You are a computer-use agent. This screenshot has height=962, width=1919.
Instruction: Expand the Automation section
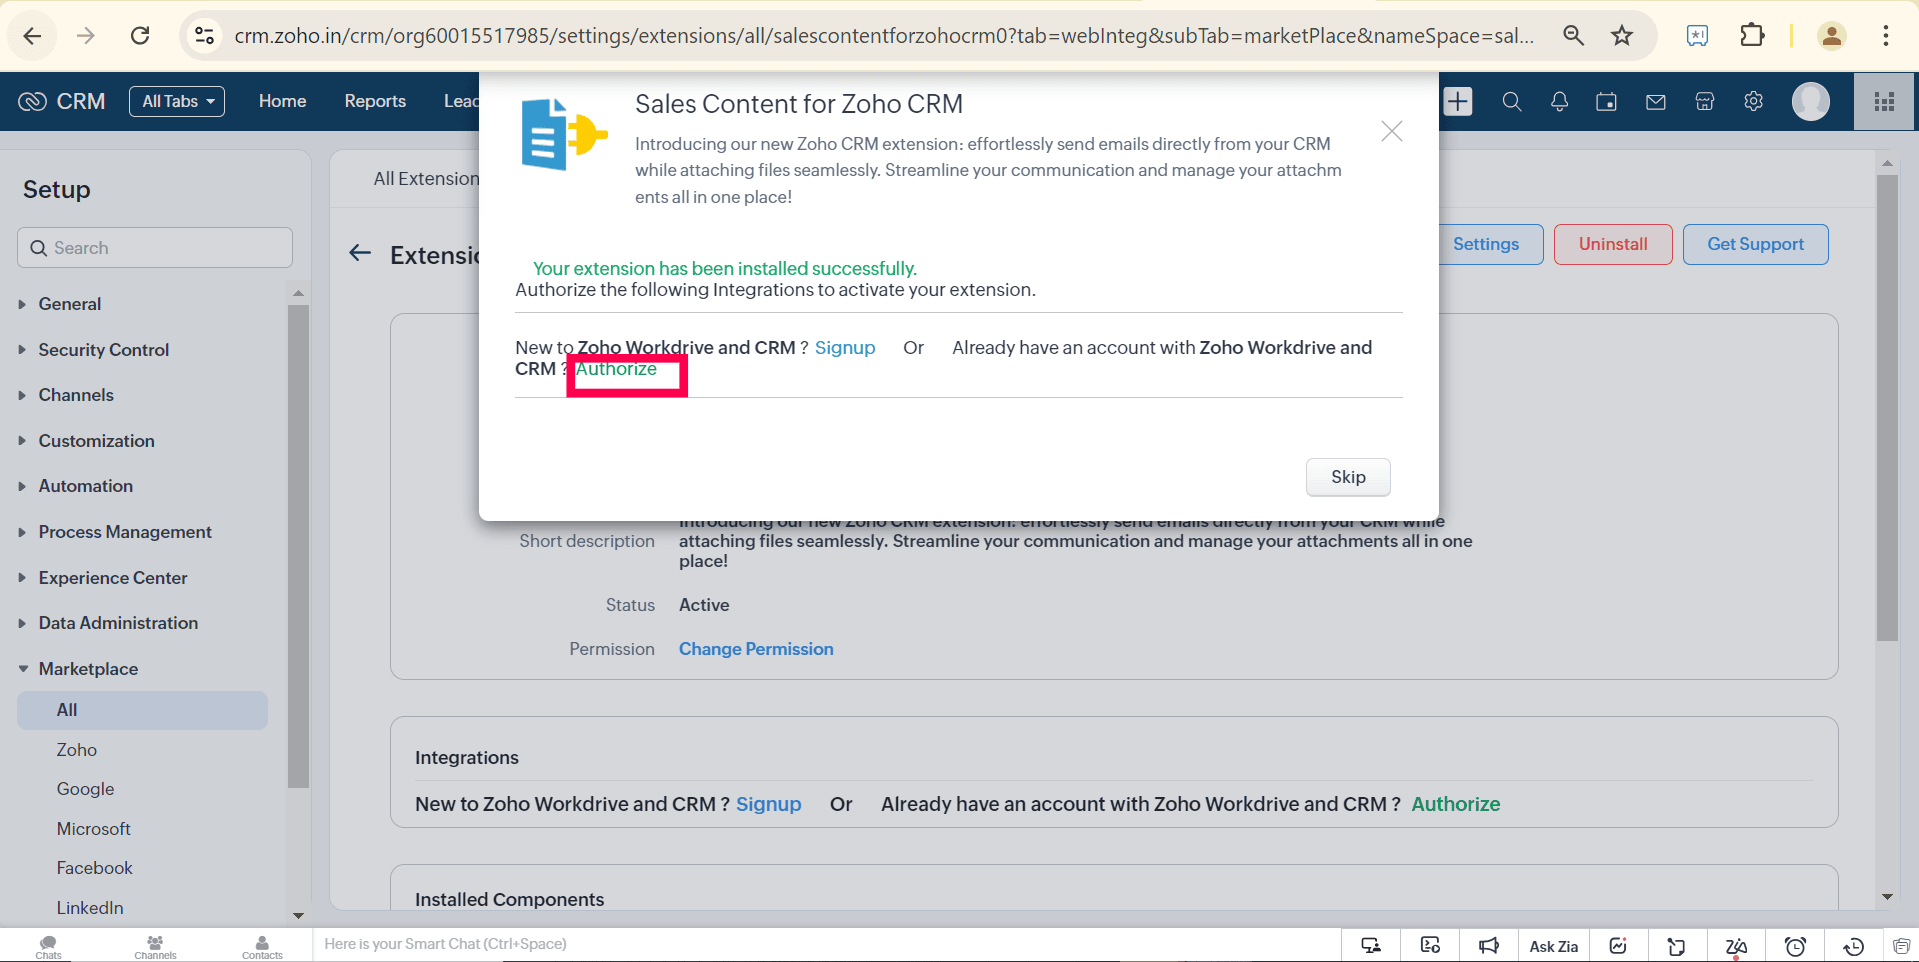[x=85, y=486]
